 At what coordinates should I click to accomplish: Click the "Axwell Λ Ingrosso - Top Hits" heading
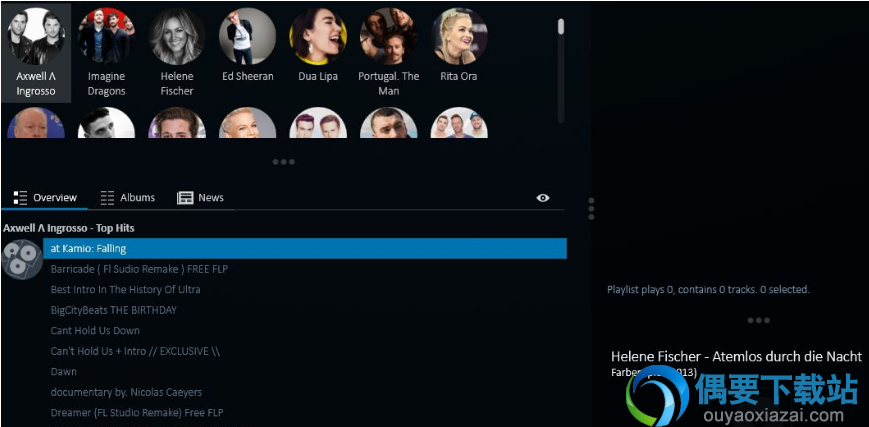[69, 228]
